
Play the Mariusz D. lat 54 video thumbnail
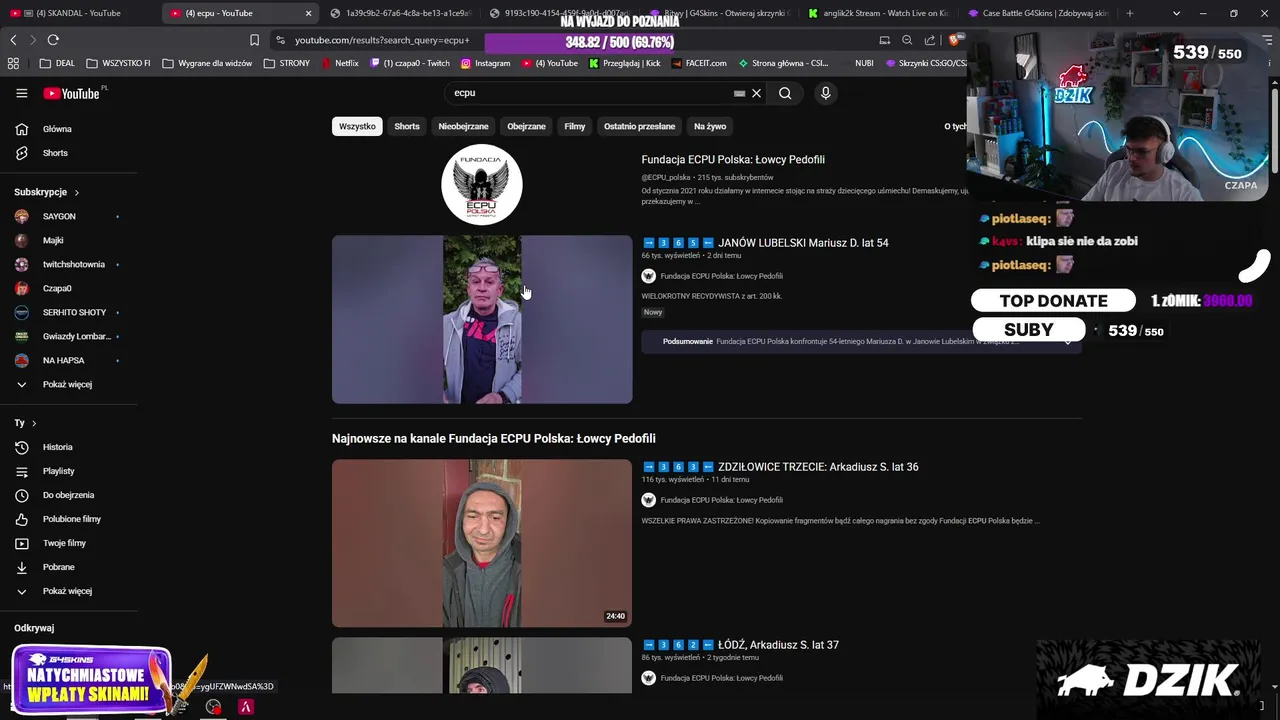point(482,320)
